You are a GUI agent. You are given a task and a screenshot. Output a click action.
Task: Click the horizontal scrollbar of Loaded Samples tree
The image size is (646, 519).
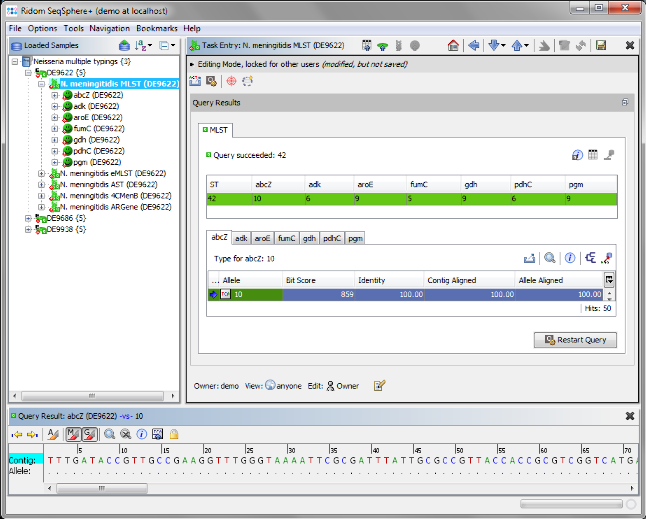pos(92,396)
